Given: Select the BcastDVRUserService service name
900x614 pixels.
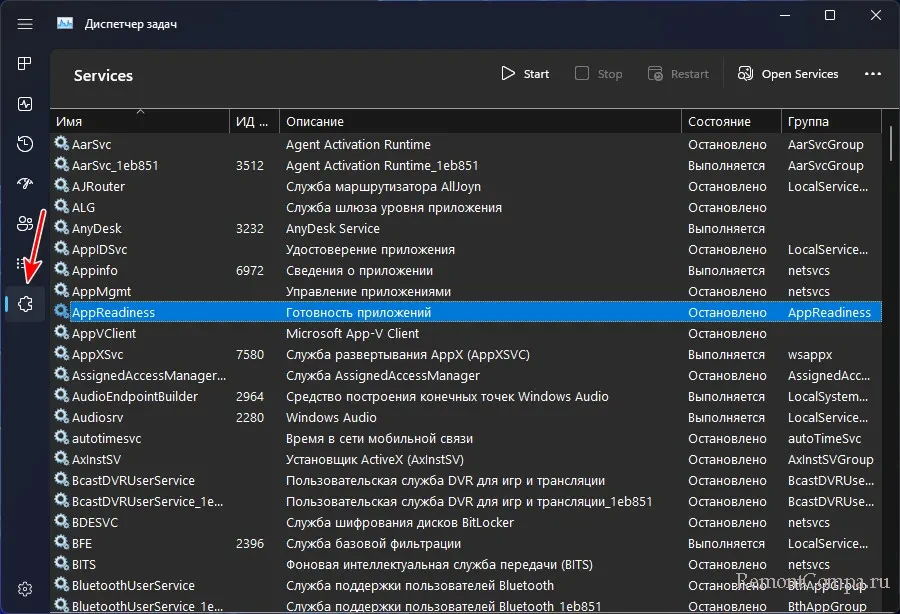Looking at the screenshot, I should (x=133, y=480).
